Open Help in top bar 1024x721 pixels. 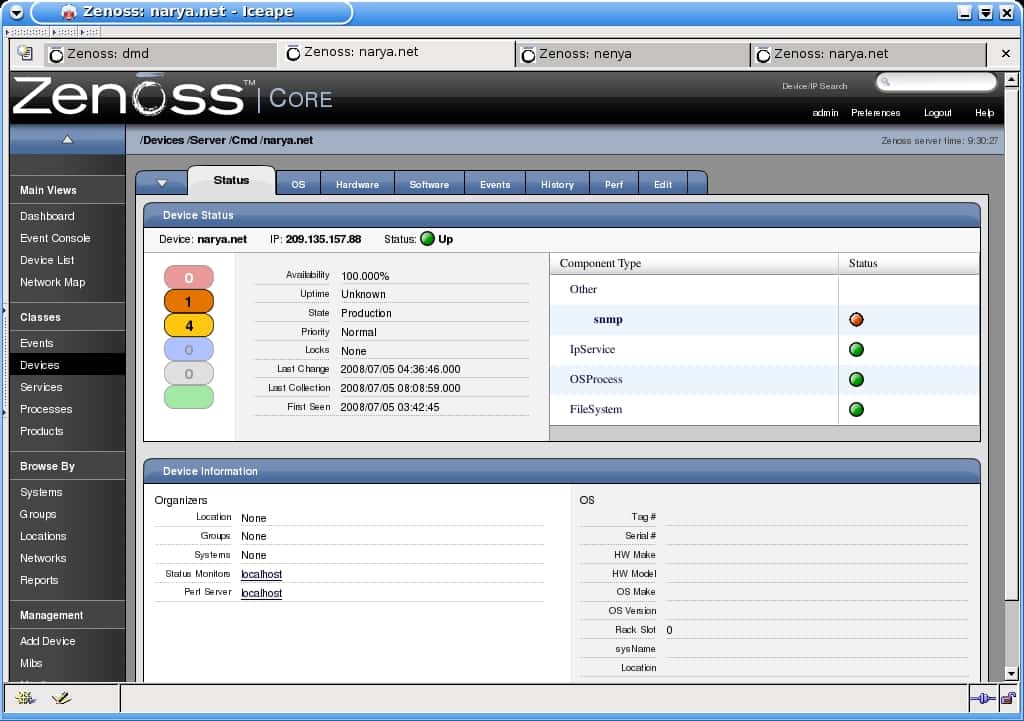tap(984, 113)
